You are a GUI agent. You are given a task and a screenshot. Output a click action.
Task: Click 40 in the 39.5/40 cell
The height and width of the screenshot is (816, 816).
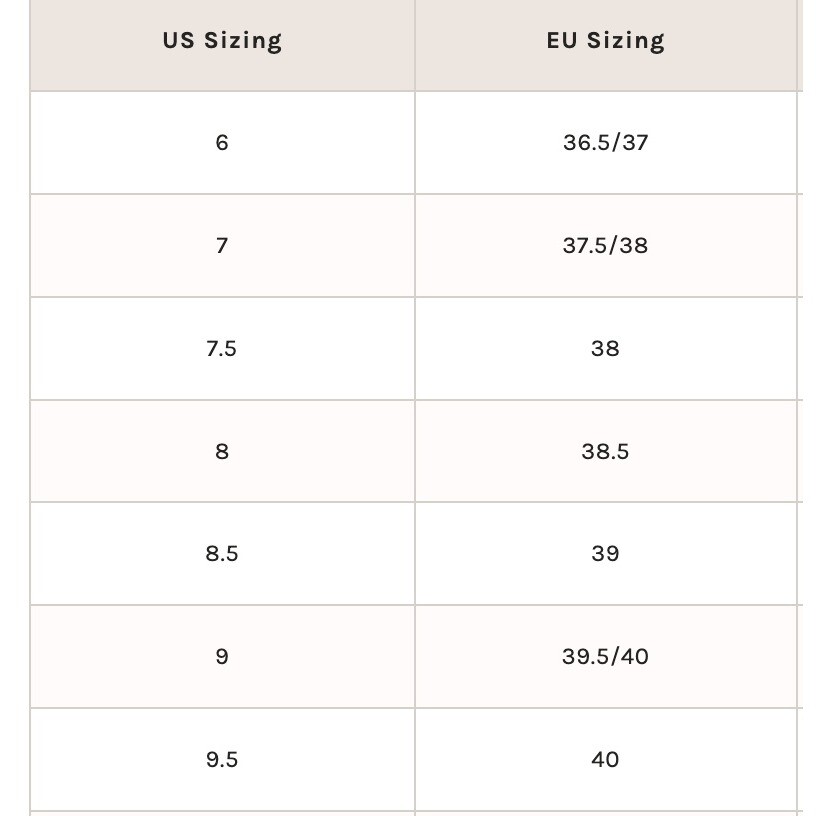pyautogui.click(x=633, y=657)
